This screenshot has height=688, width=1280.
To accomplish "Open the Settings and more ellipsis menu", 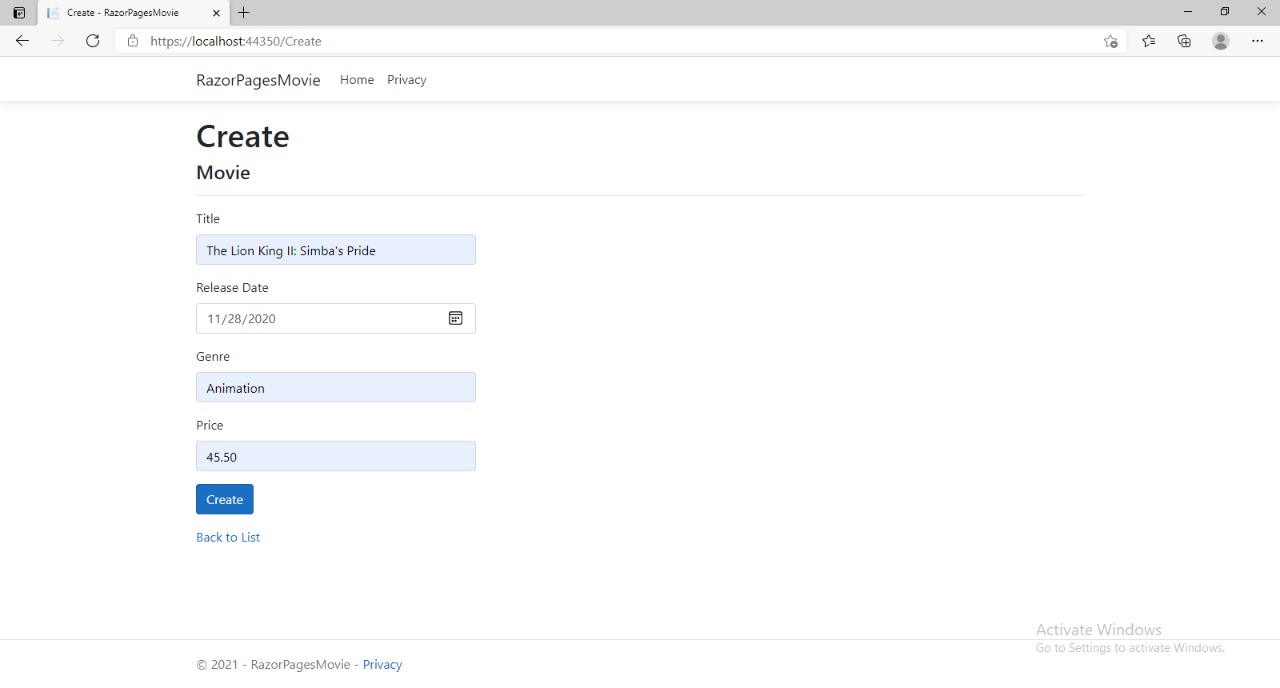I will pos(1257,41).
